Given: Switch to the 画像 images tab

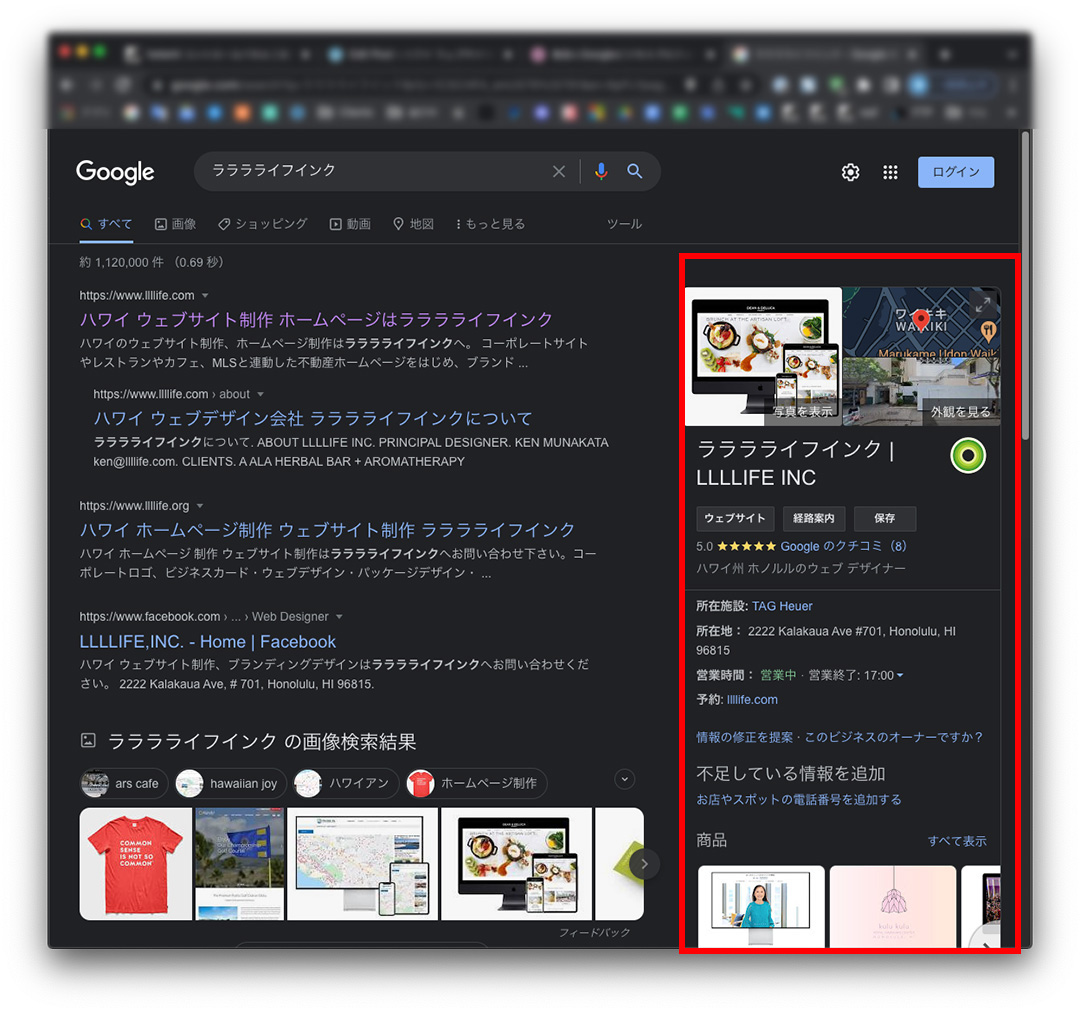Looking at the screenshot, I should click(175, 224).
